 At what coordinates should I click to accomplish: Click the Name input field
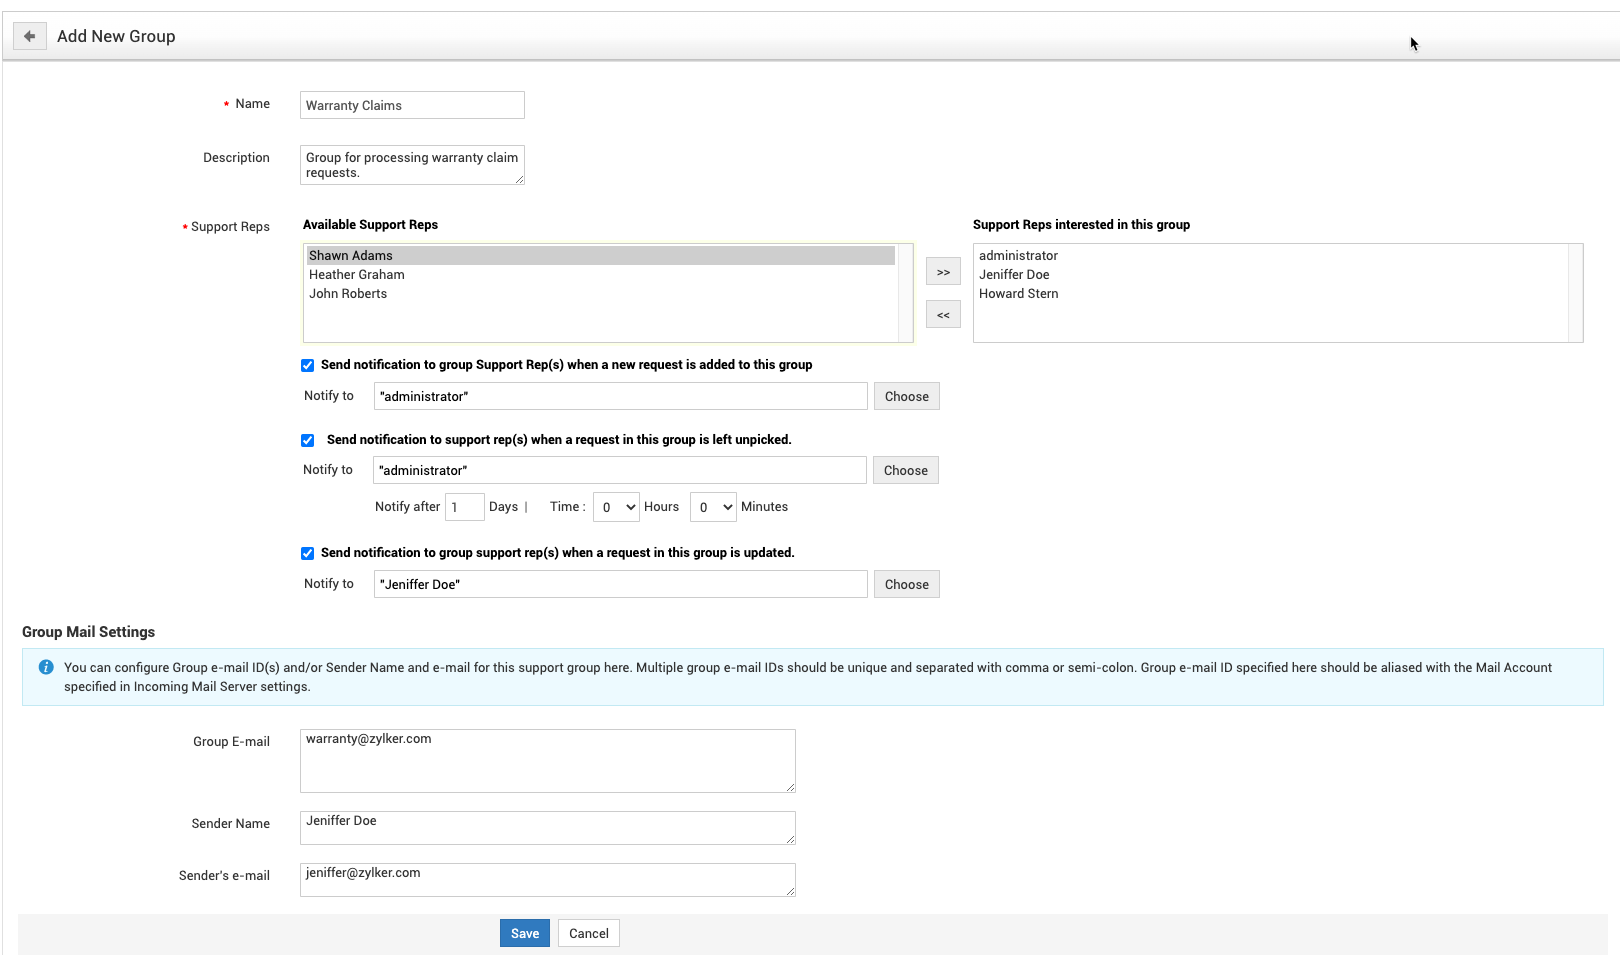pyautogui.click(x=412, y=105)
